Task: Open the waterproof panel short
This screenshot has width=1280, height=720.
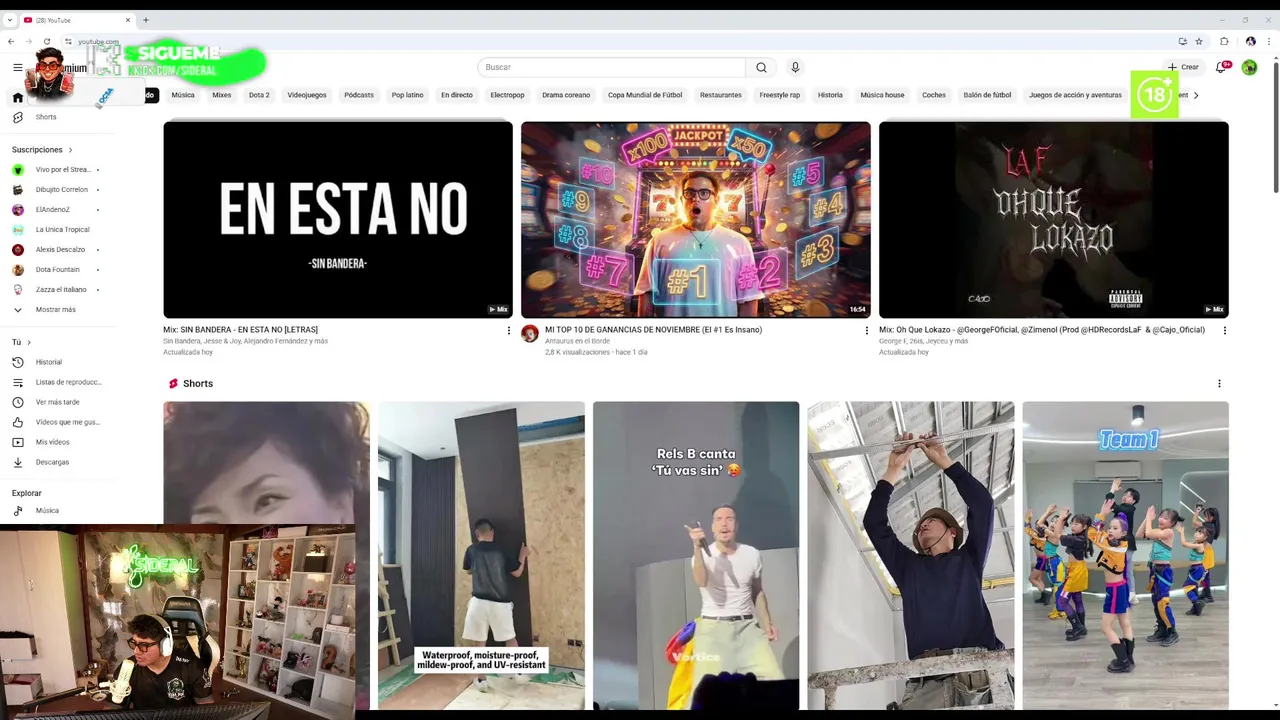Action: pos(481,555)
